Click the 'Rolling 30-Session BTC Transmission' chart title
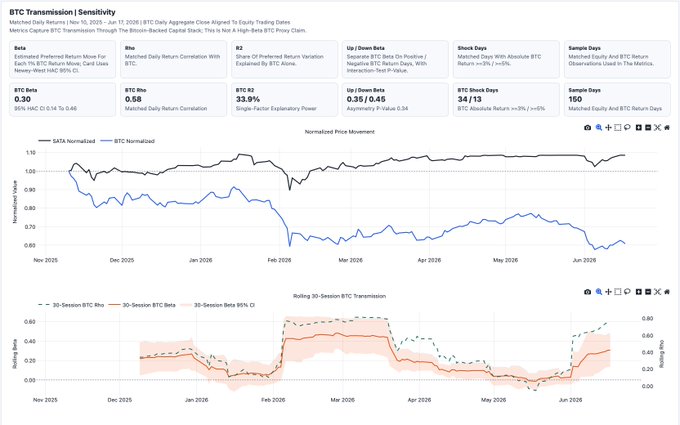The image size is (680, 425). (x=340, y=296)
